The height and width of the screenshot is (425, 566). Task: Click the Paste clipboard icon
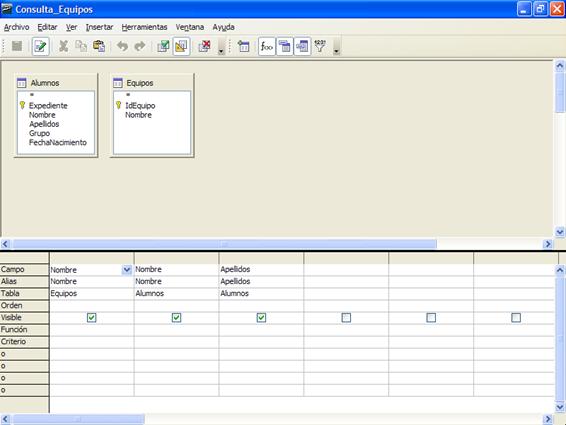click(99, 46)
